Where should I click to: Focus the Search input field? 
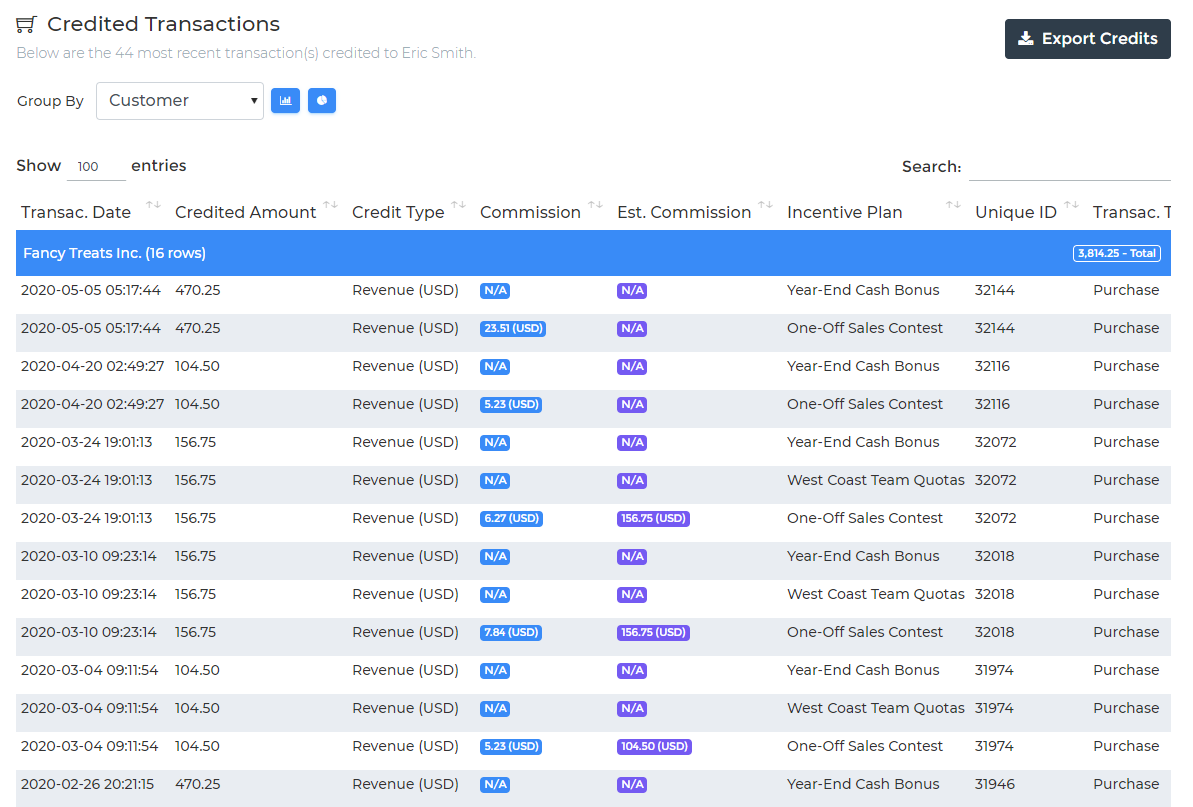coord(1069,167)
